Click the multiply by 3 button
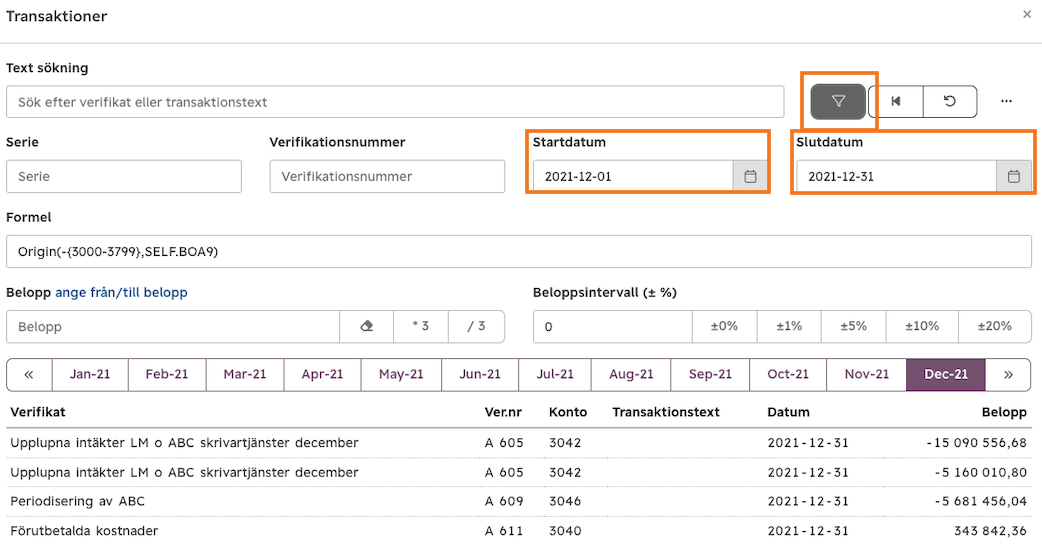Image resolution: width=1042 pixels, height=544 pixels. pyautogui.click(x=421, y=327)
